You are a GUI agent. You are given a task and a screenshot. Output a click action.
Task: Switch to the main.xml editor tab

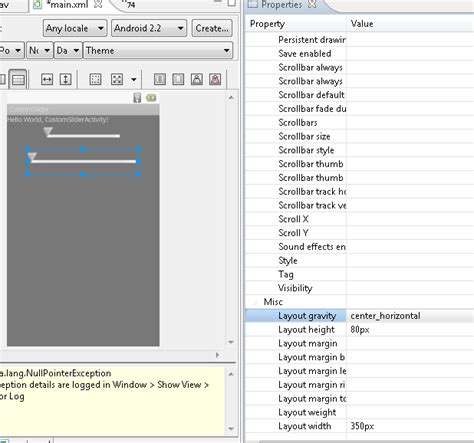(x=68, y=5)
